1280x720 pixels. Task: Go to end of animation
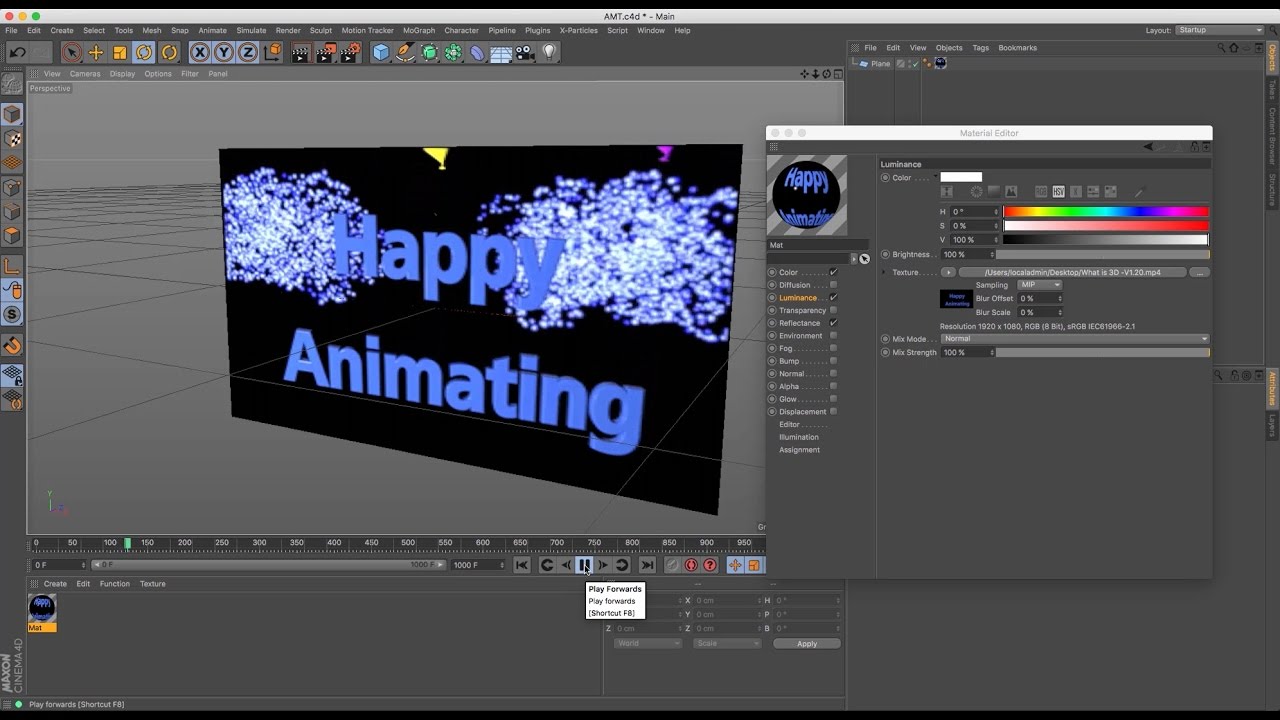point(647,565)
